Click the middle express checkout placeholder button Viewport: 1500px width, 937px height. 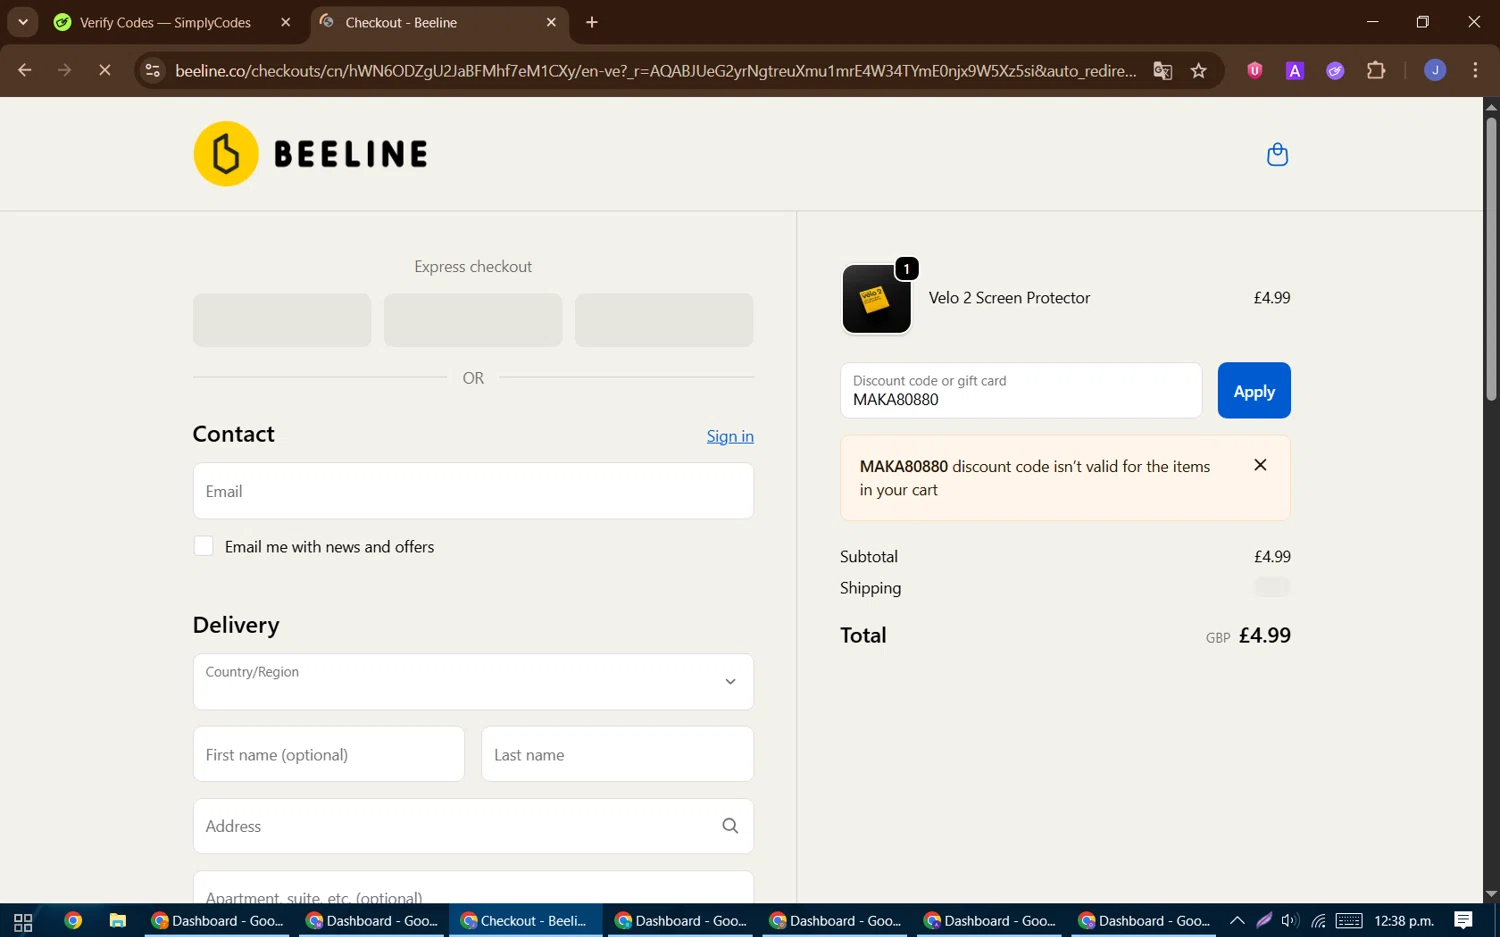[473, 320]
